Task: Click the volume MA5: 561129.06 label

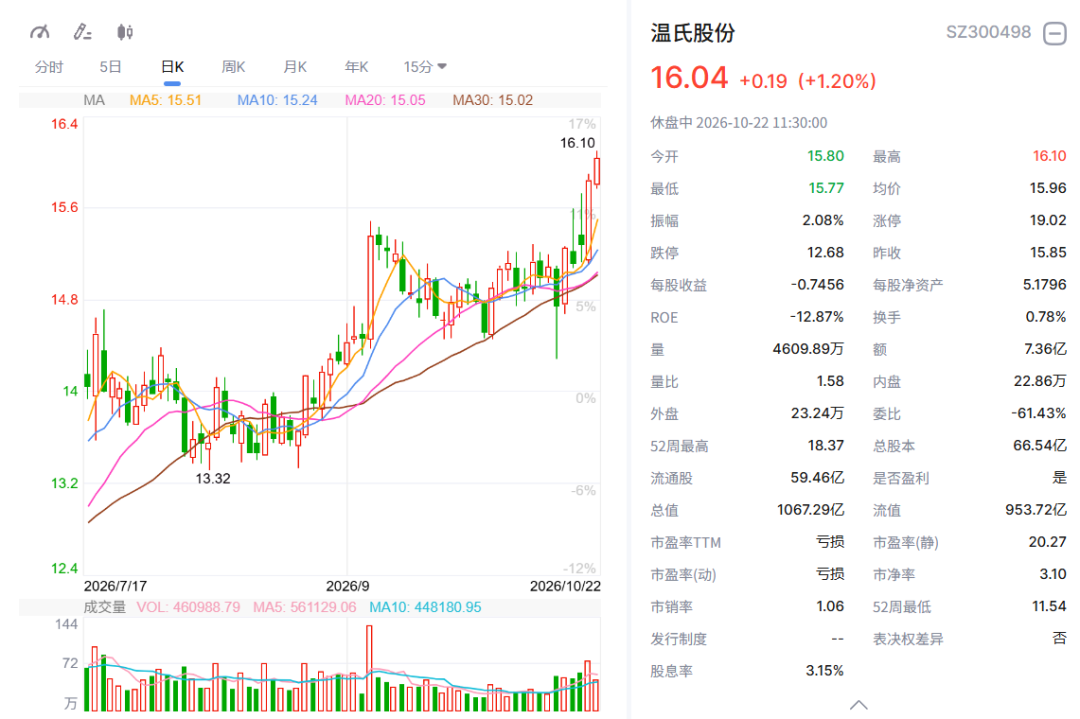Action: point(304,607)
